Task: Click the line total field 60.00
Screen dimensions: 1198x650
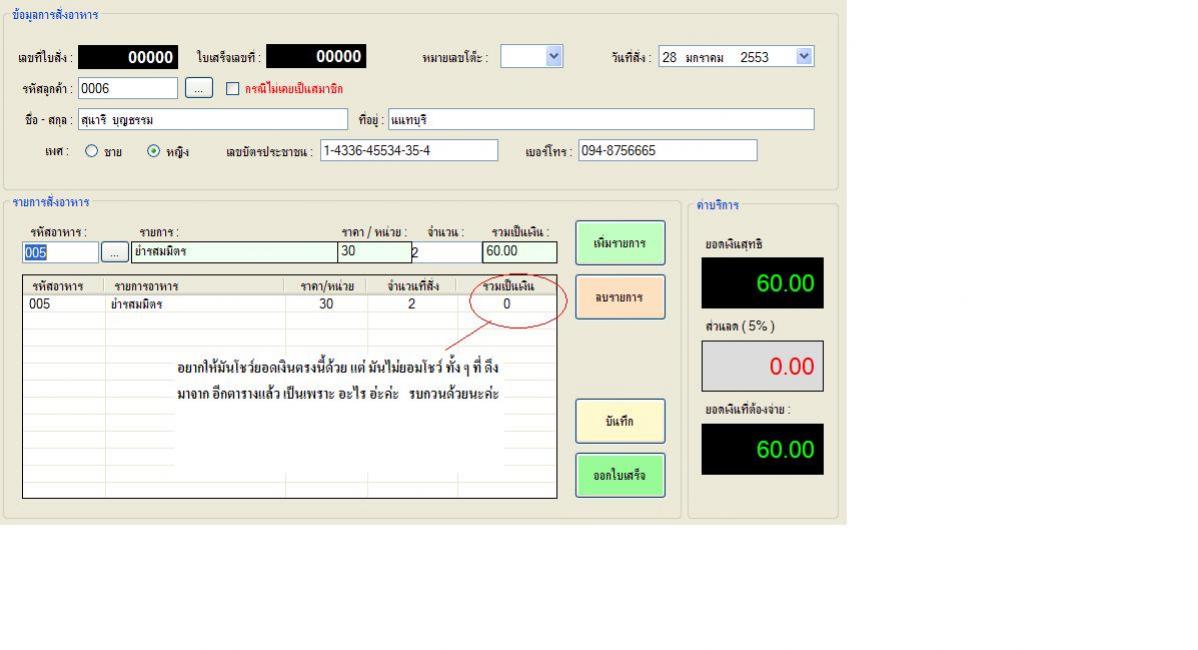Action: tap(520, 252)
